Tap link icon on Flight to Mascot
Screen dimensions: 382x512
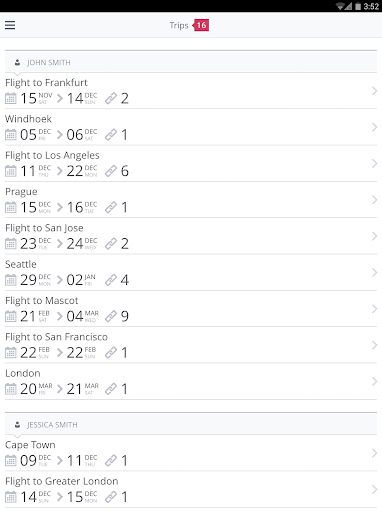tap(111, 316)
